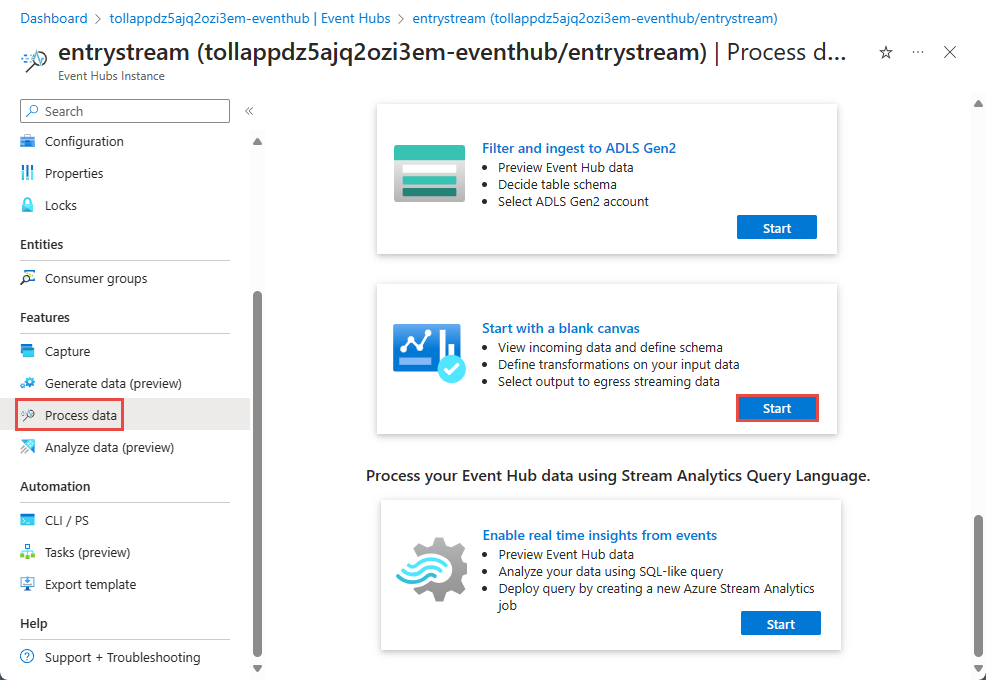
Task: Go to Dashboard breadcrumb link
Action: (x=54, y=18)
